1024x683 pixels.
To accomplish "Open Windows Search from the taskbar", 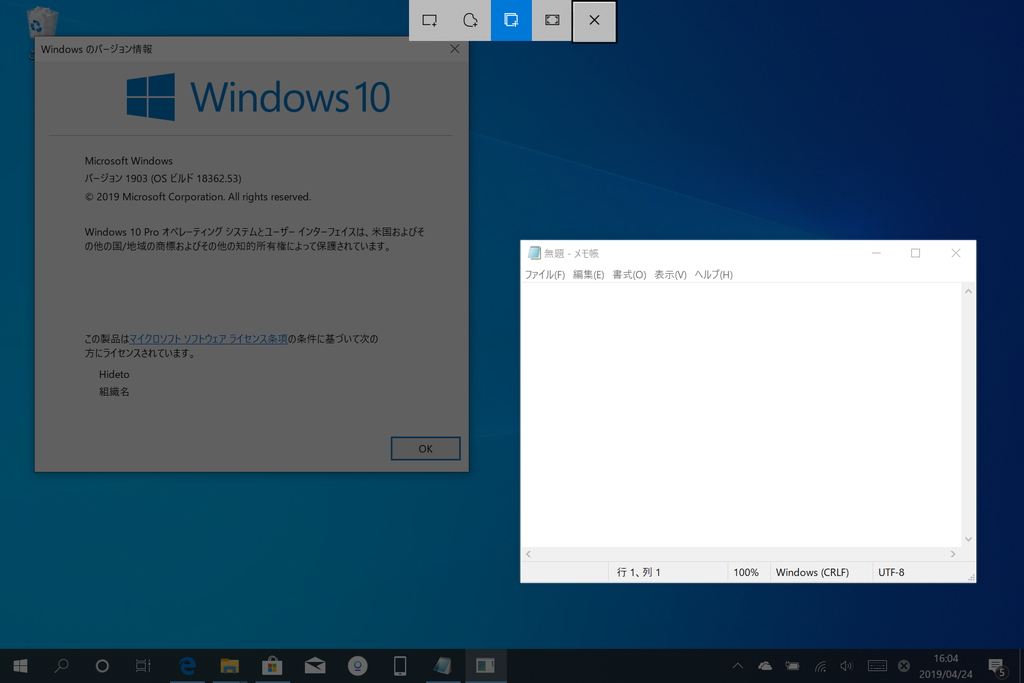I will point(61,665).
